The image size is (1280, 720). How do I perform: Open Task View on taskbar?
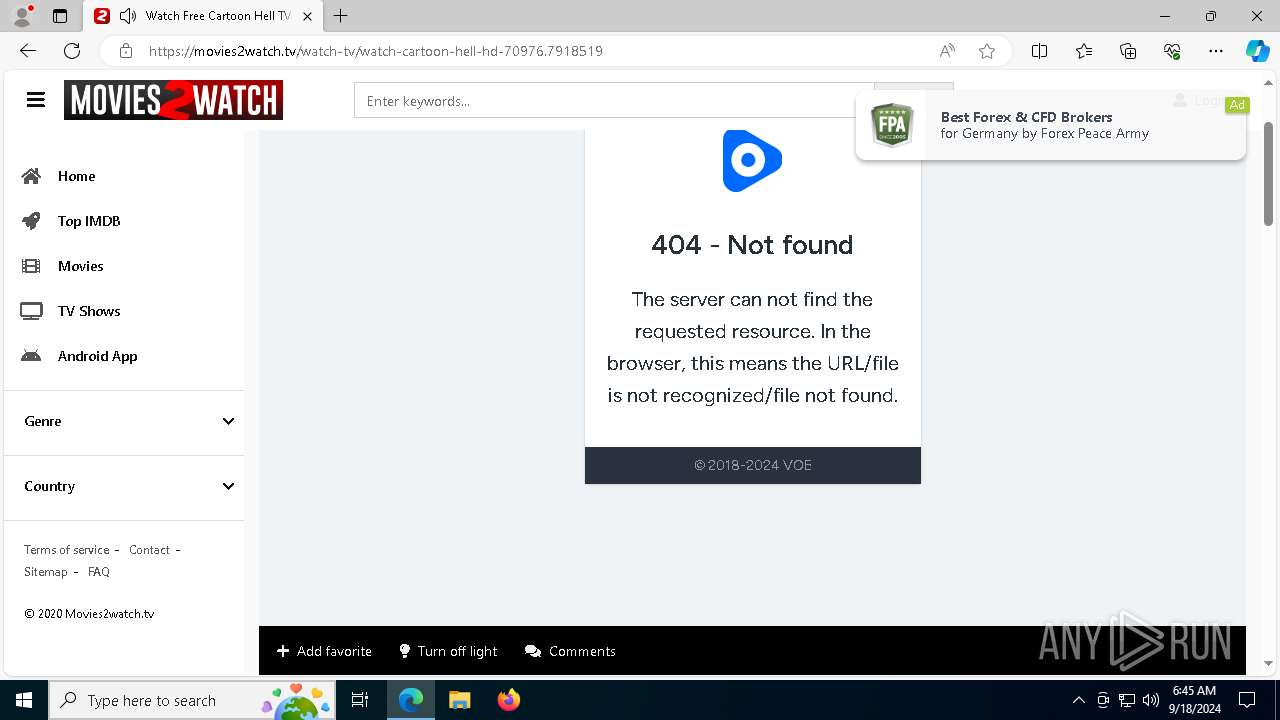pyautogui.click(x=360, y=700)
